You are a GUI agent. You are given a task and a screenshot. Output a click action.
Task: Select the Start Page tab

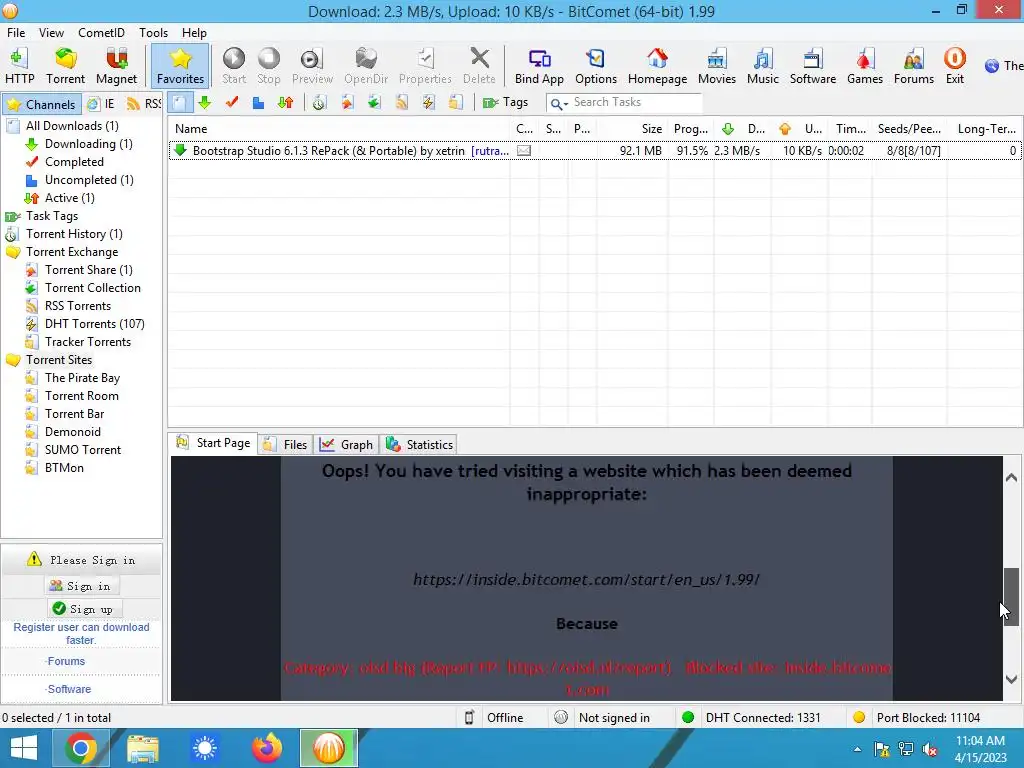pyautogui.click(x=213, y=443)
